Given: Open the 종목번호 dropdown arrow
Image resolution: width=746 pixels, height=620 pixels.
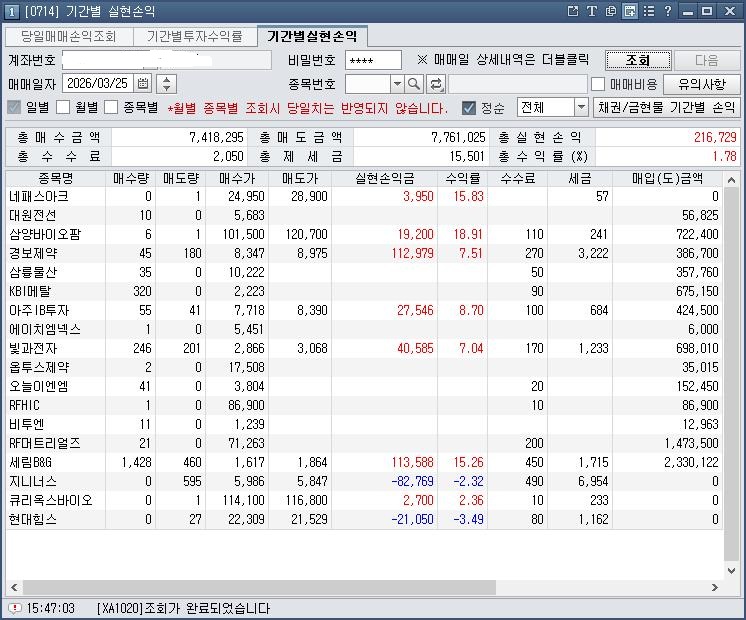Looking at the screenshot, I should [397, 84].
